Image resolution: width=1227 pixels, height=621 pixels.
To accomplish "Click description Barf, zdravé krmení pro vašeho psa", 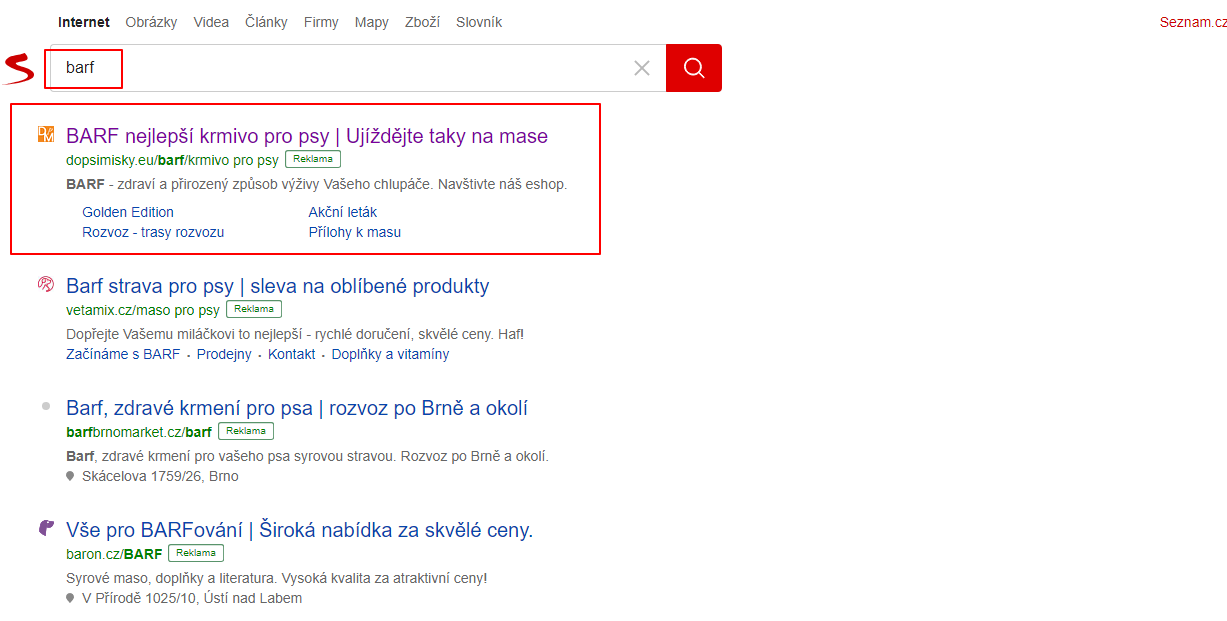I will coord(308,456).
